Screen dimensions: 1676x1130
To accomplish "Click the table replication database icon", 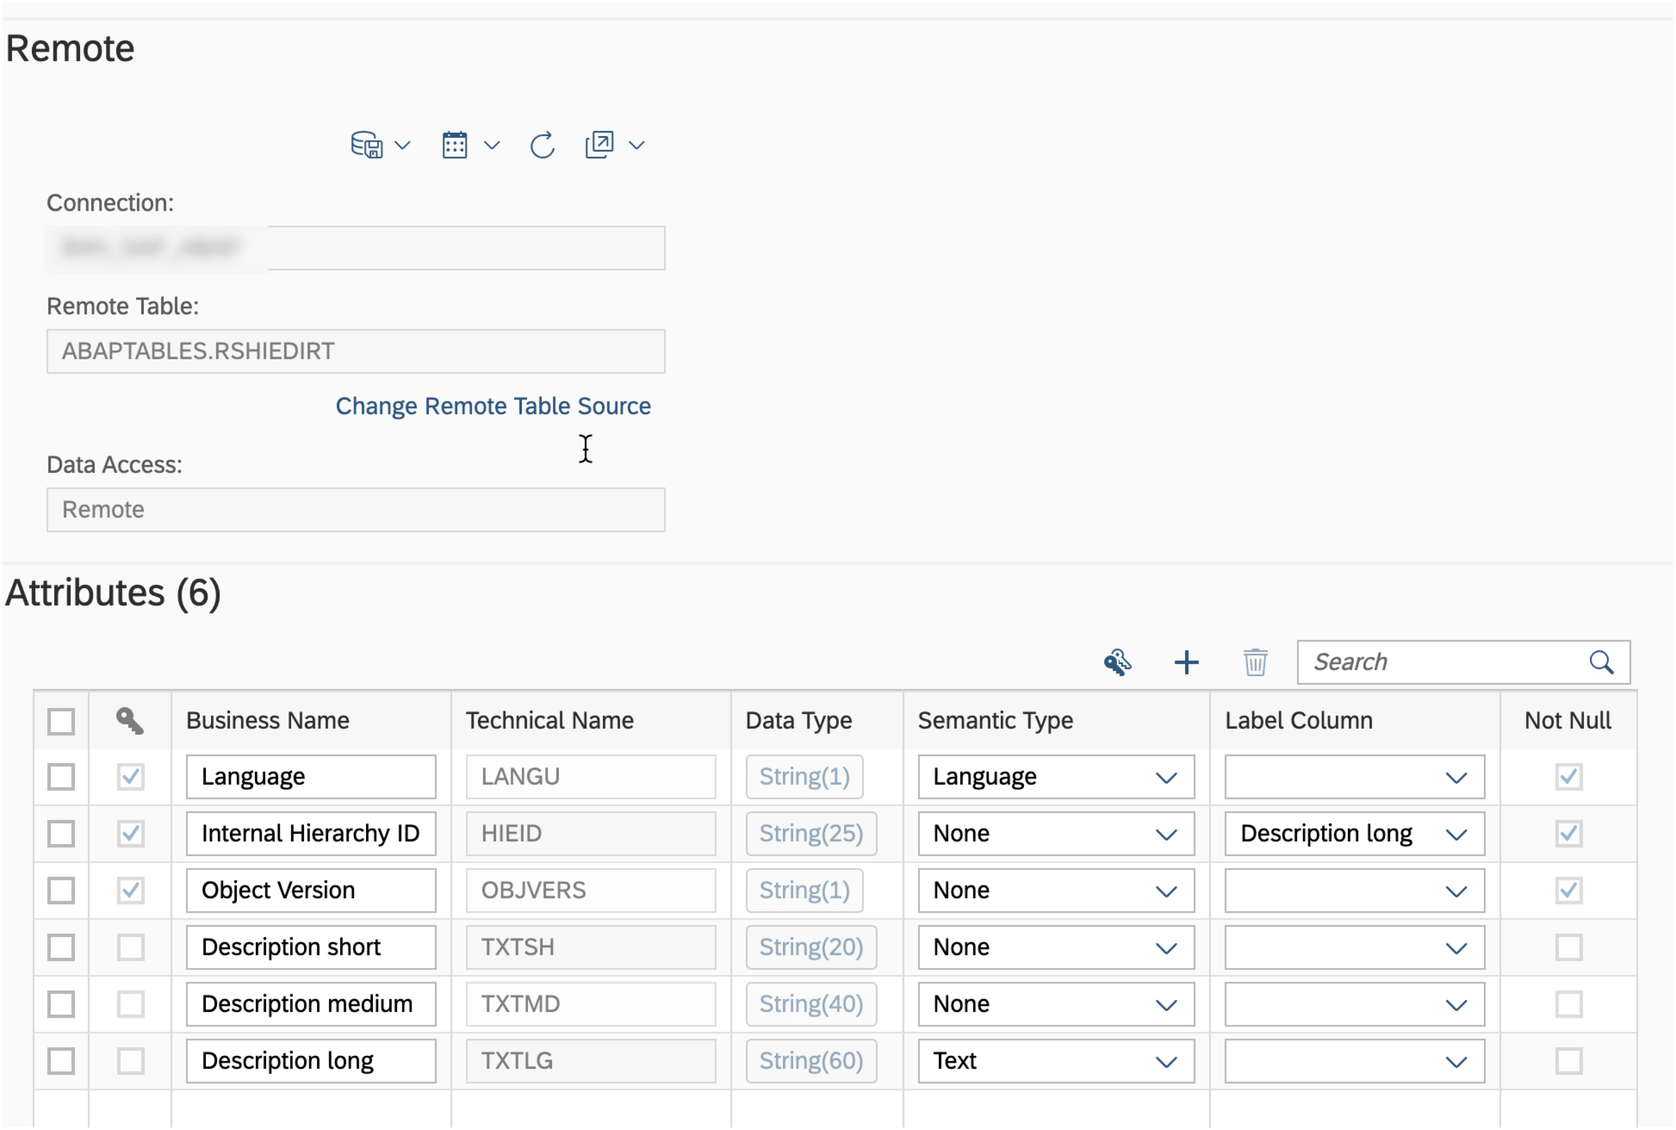I will pos(366,144).
